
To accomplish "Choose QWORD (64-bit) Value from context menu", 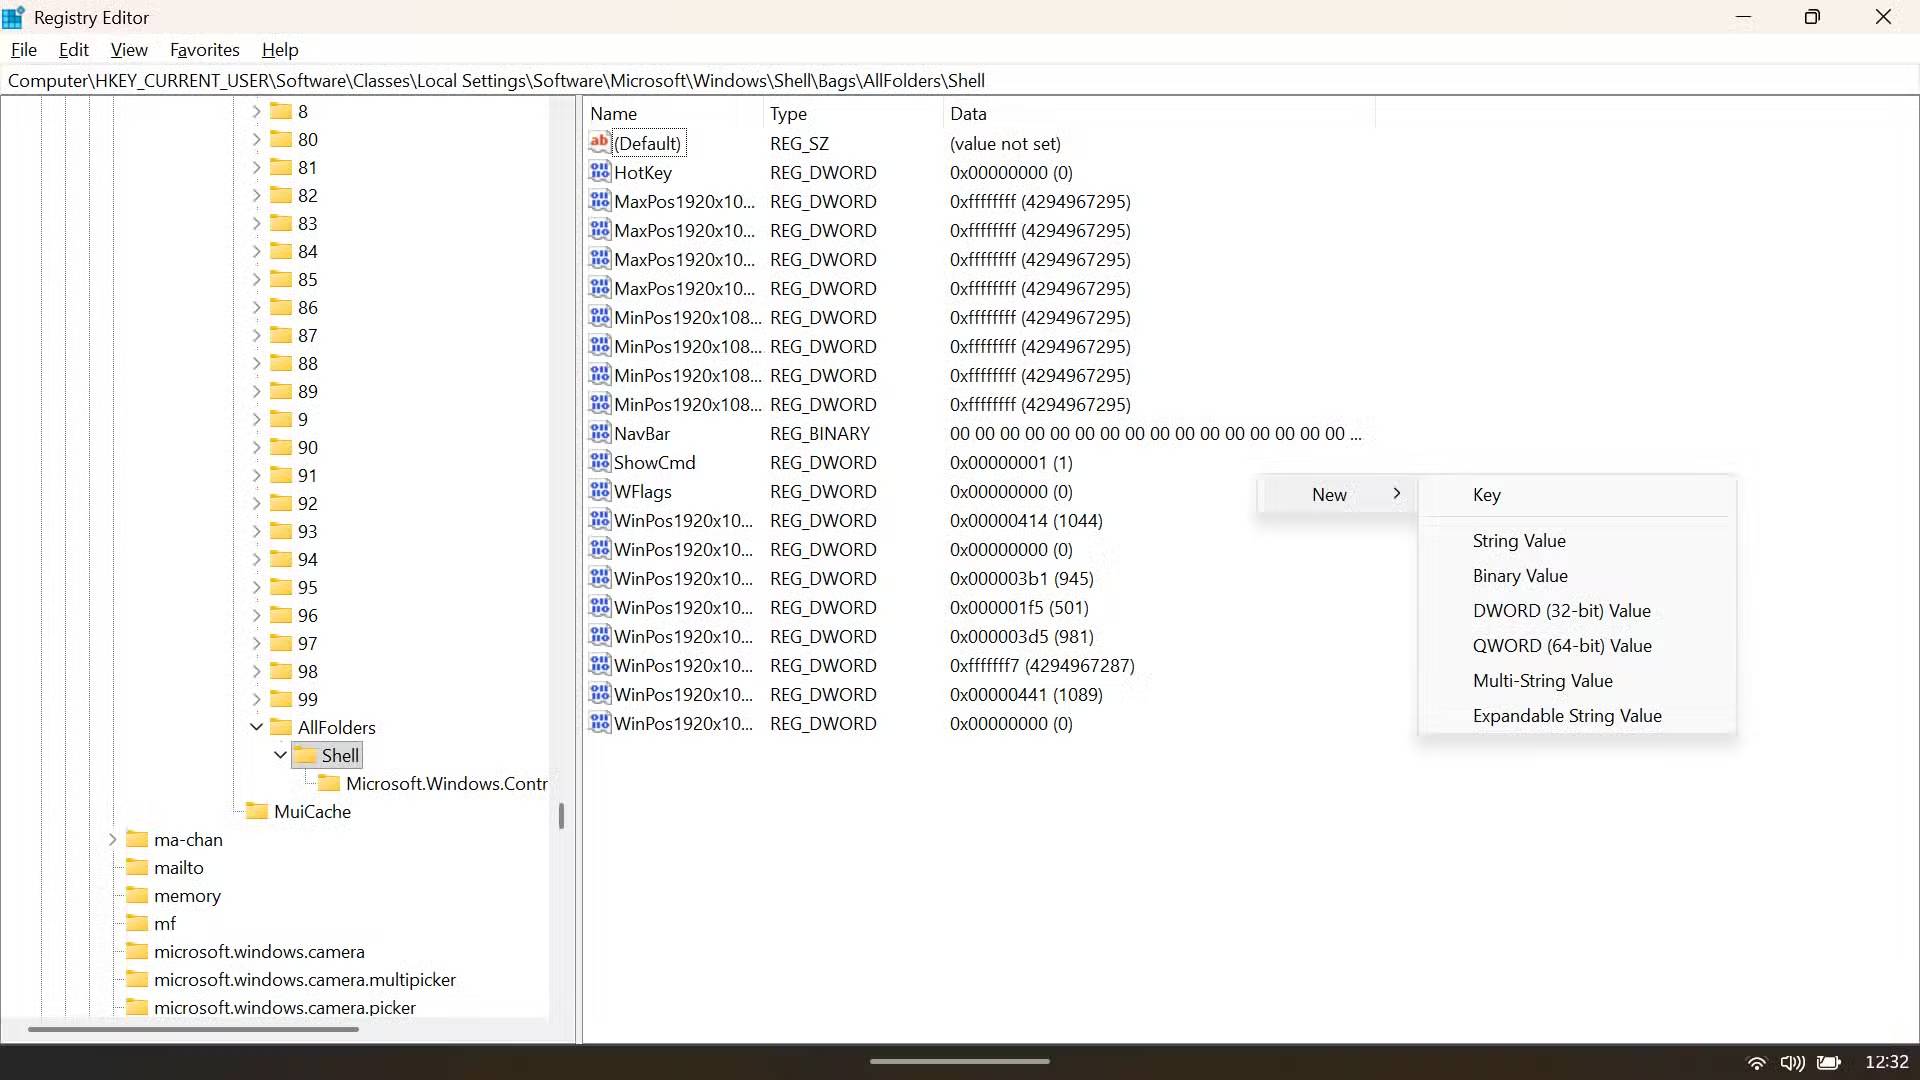I will (x=1562, y=645).
